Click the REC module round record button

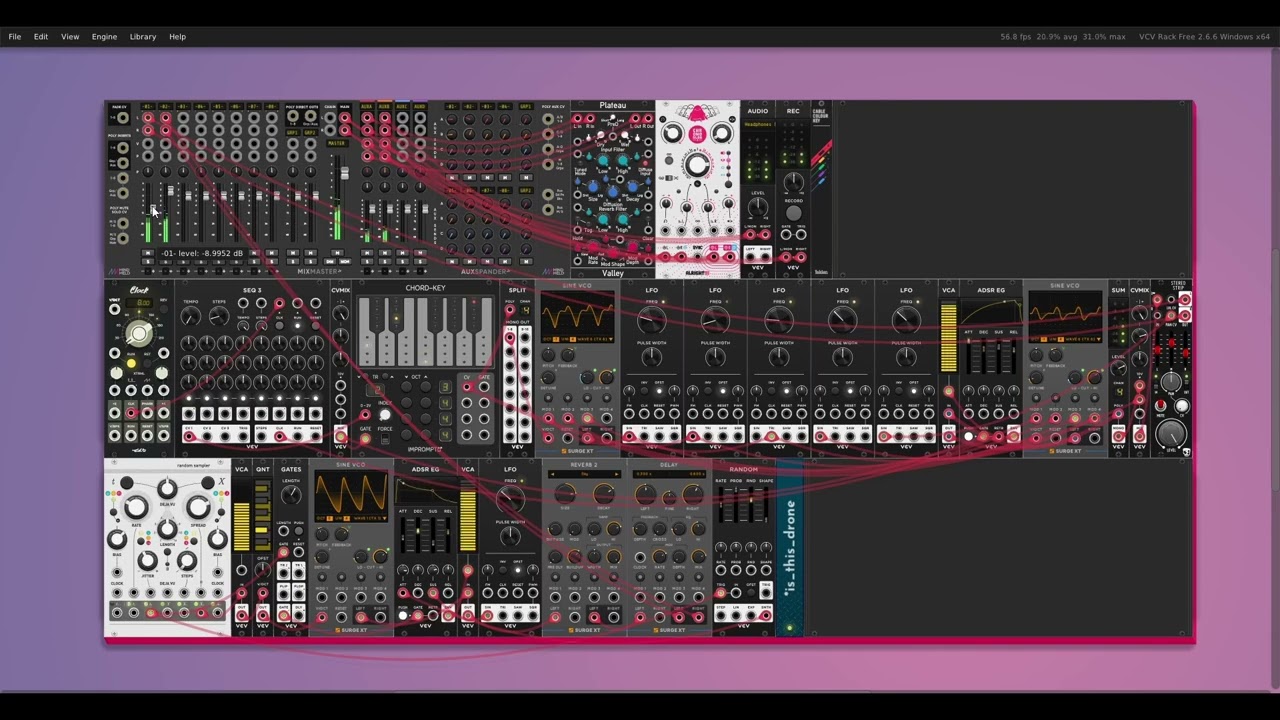pos(793,213)
